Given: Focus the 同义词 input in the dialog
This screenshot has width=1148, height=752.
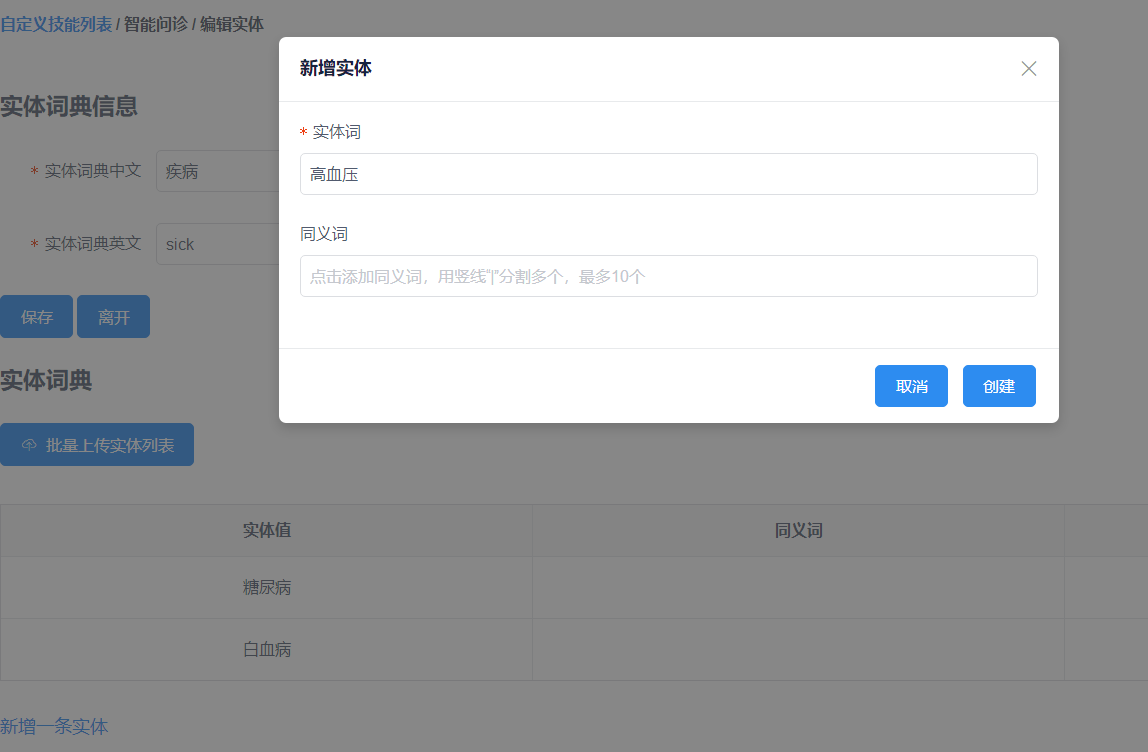Looking at the screenshot, I should pyautogui.click(x=668, y=276).
